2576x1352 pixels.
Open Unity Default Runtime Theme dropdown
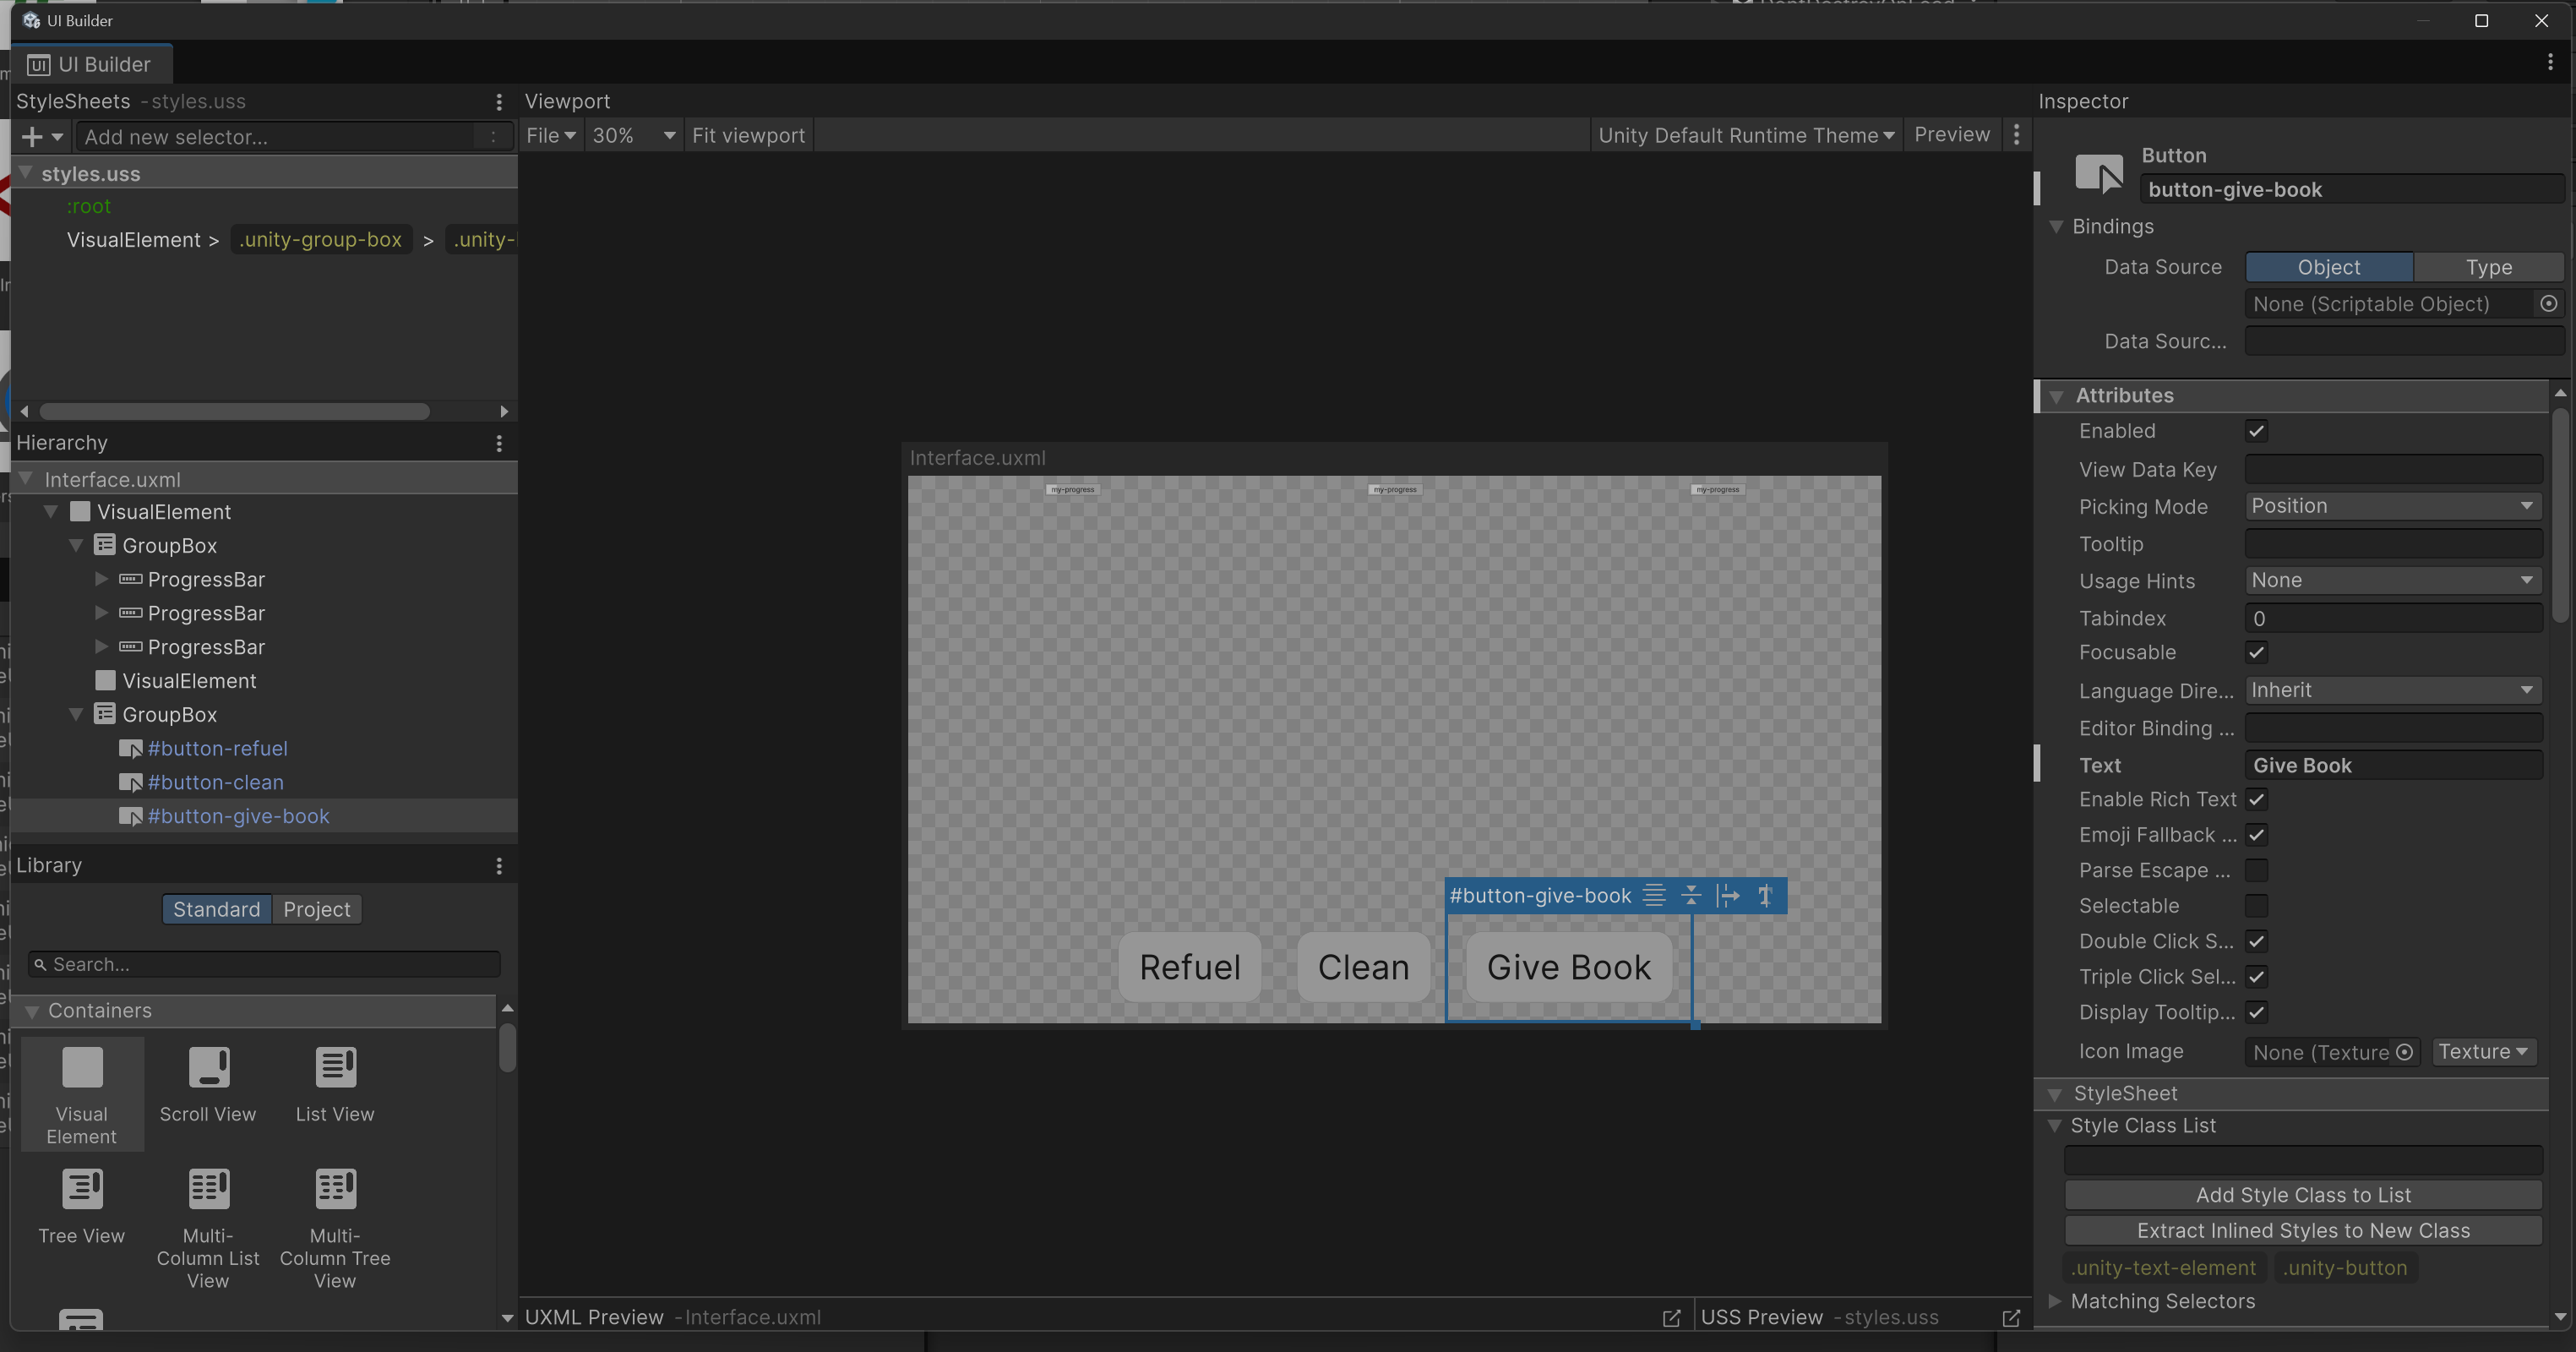1746,135
